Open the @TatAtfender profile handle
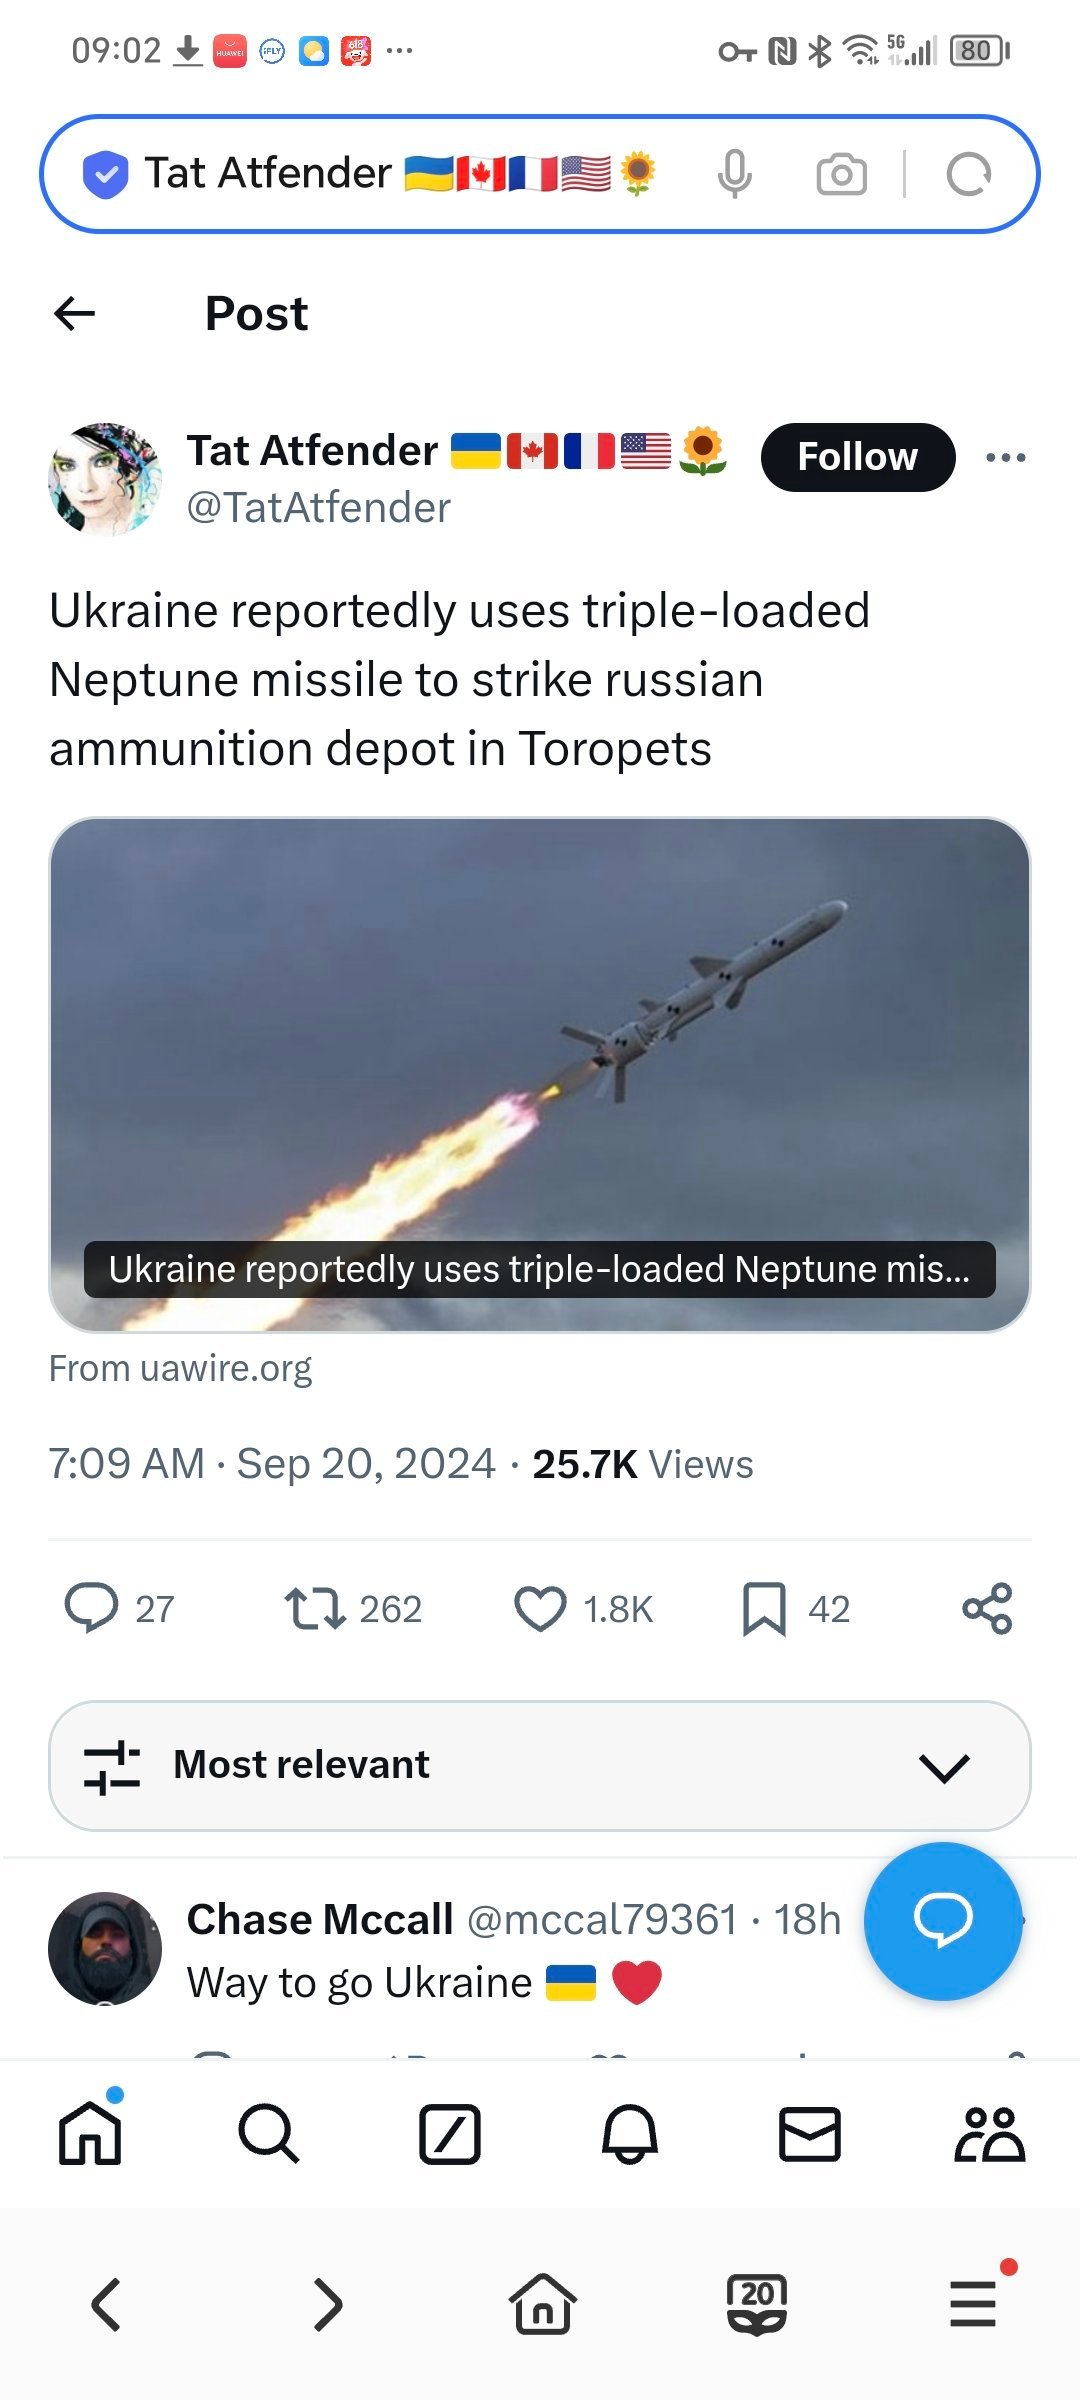The width and height of the screenshot is (1080, 2400). click(x=318, y=508)
